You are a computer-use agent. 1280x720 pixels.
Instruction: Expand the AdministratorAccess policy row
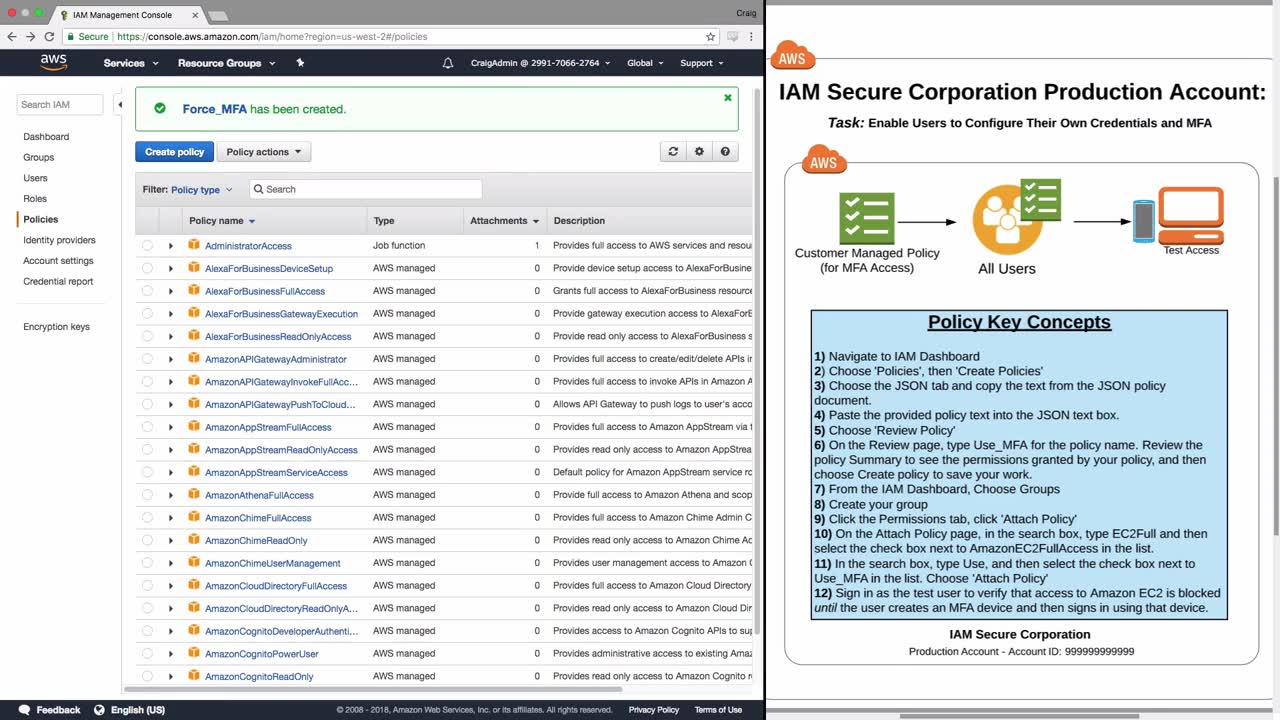tap(171, 246)
